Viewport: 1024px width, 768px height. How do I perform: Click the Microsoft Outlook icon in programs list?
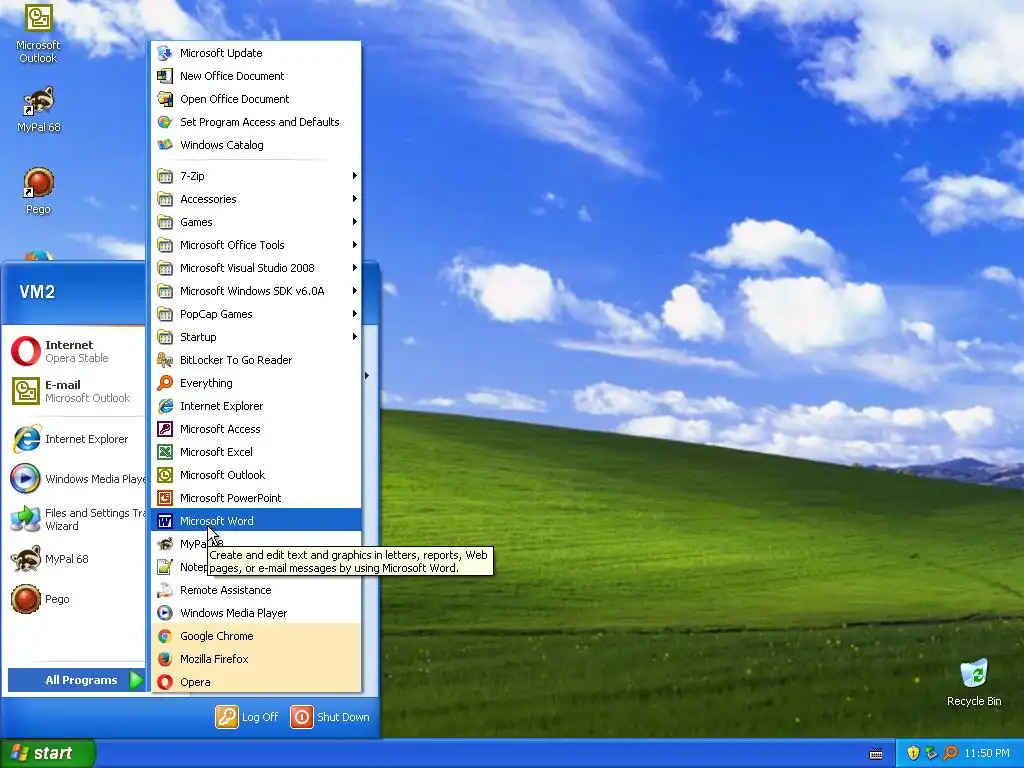click(x=165, y=475)
